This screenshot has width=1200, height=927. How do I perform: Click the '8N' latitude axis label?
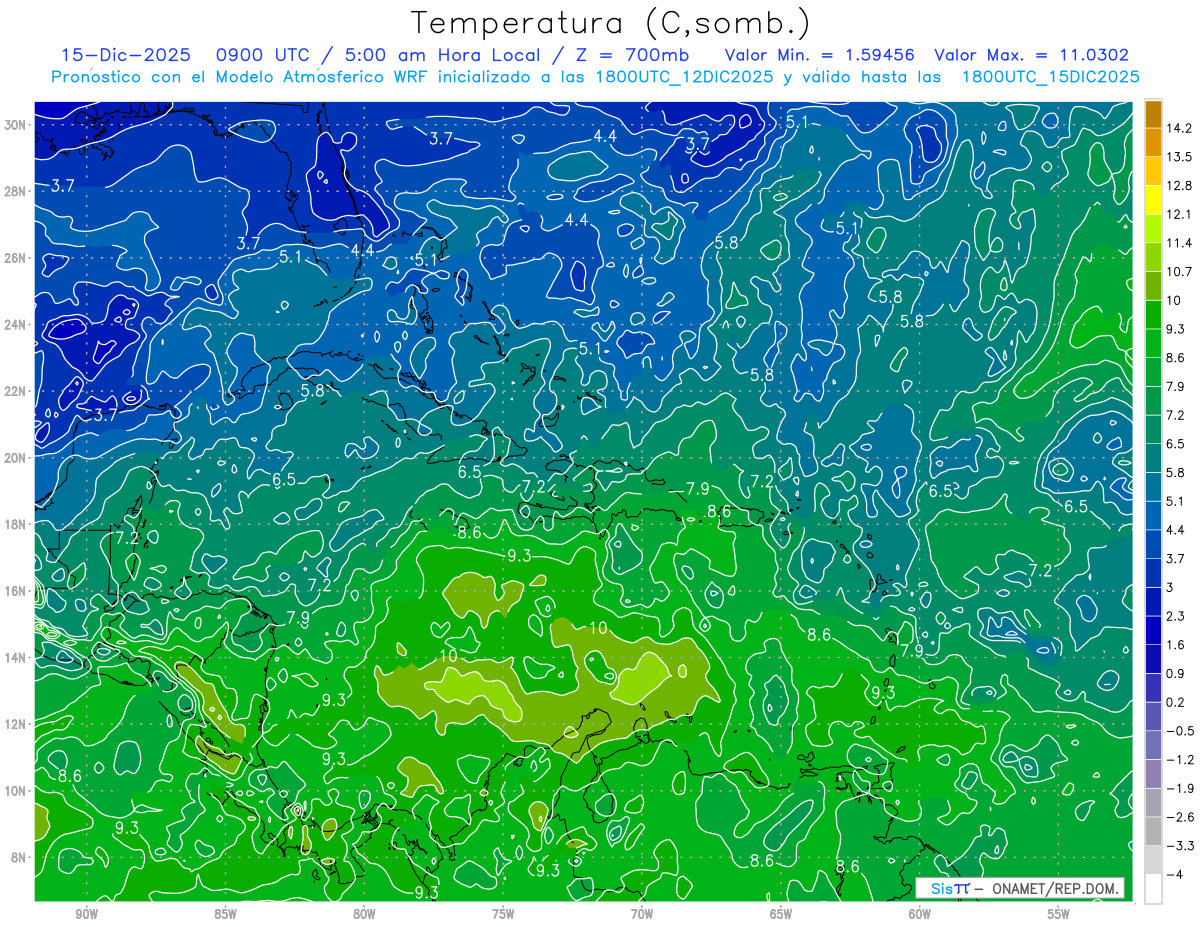pyautogui.click(x=19, y=857)
